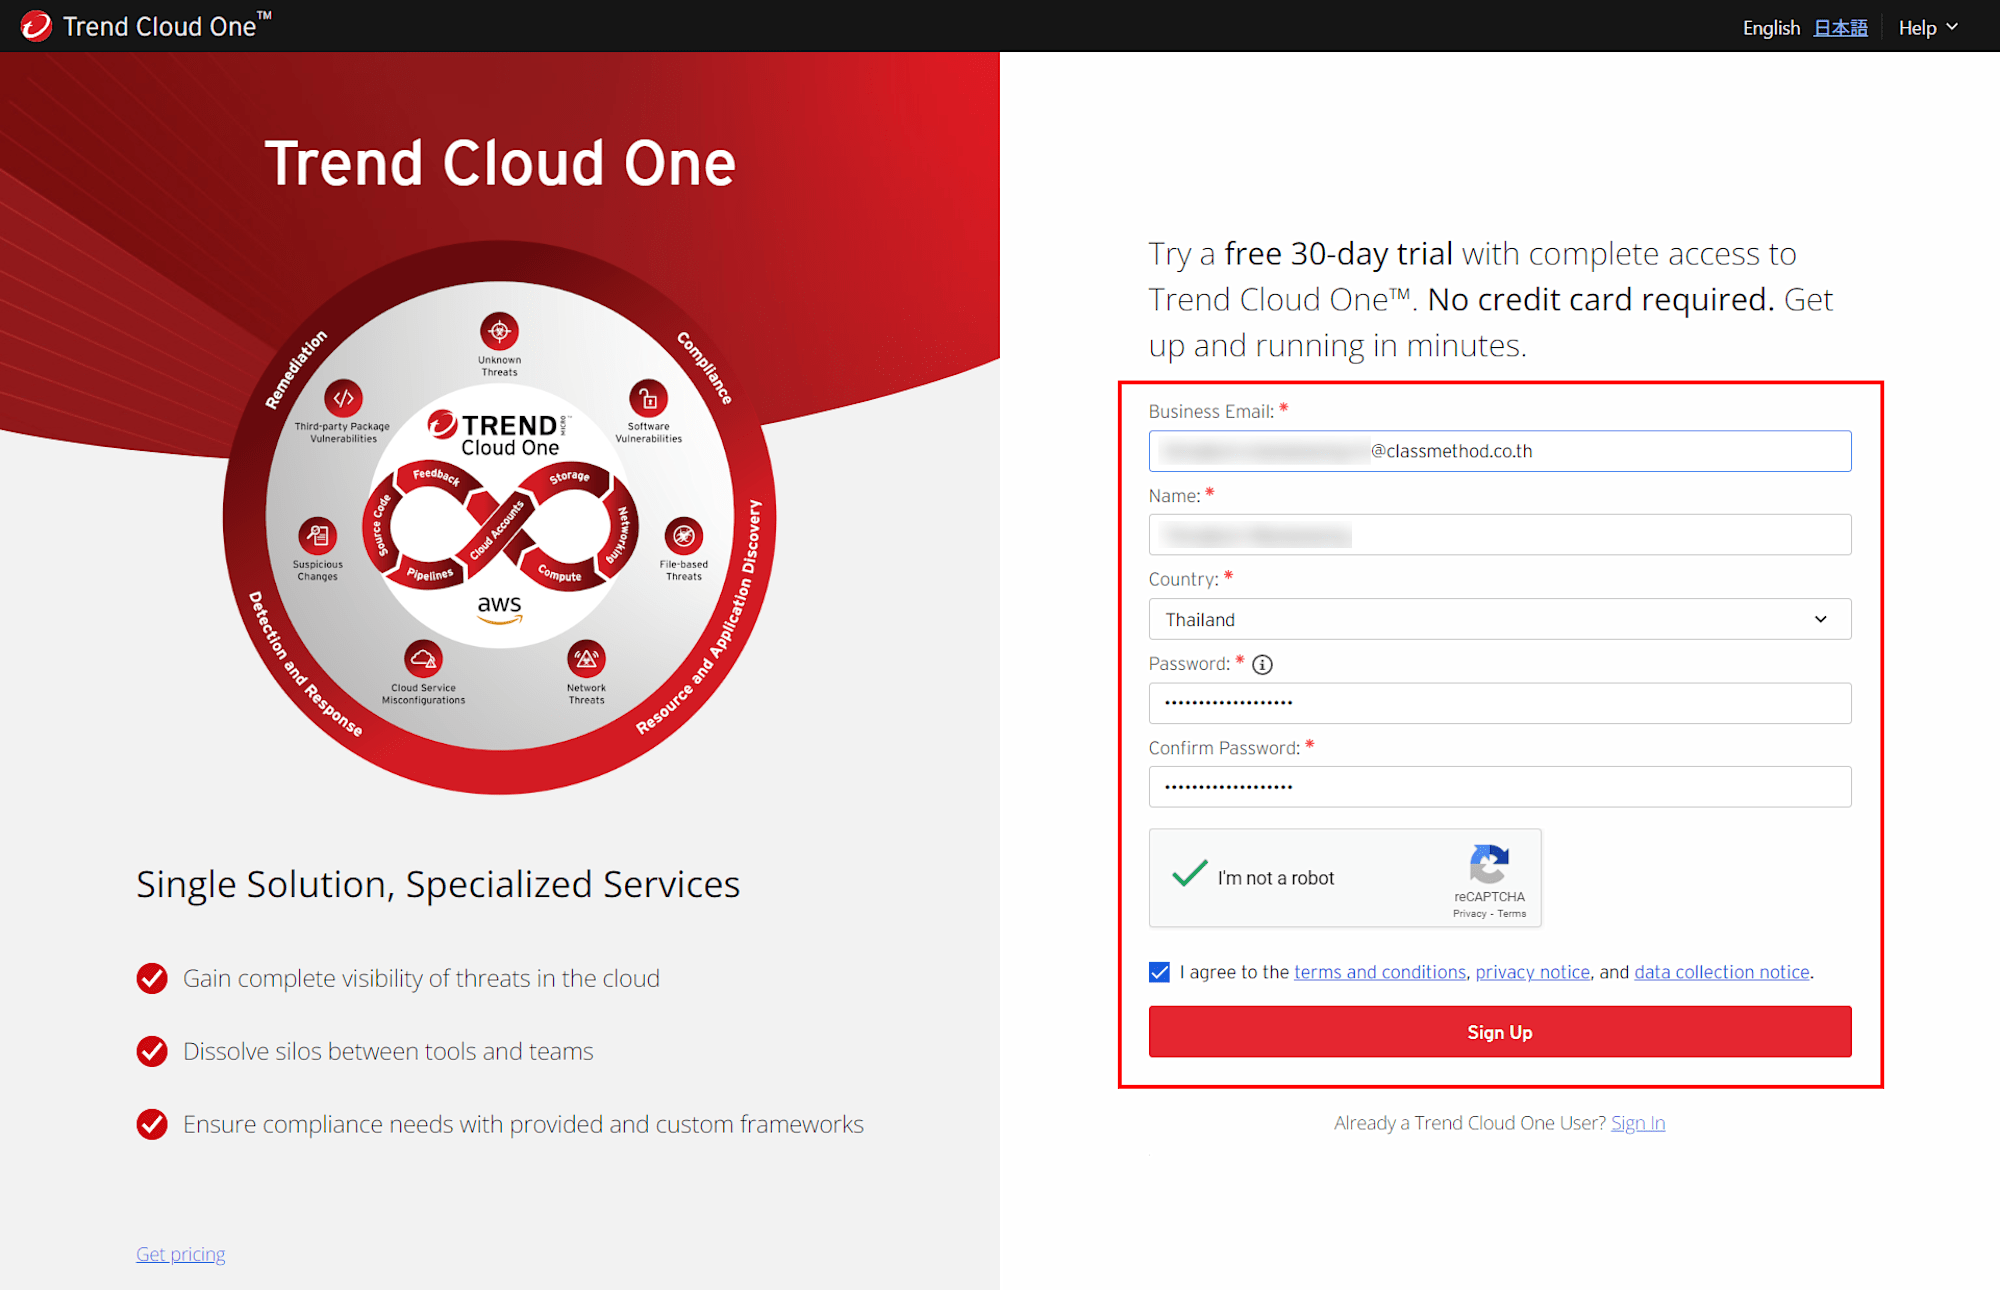Click the Cloud Service Misconfigurations icon
Screen dimensions: 2000x1290
pyautogui.click(x=423, y=659)
